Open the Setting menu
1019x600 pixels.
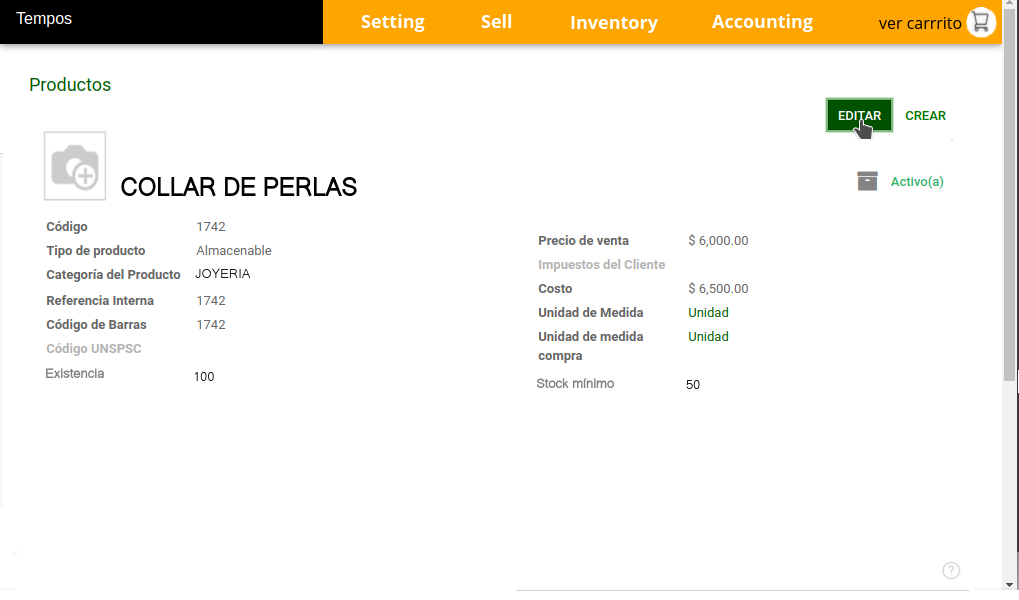tap(392, 22)
